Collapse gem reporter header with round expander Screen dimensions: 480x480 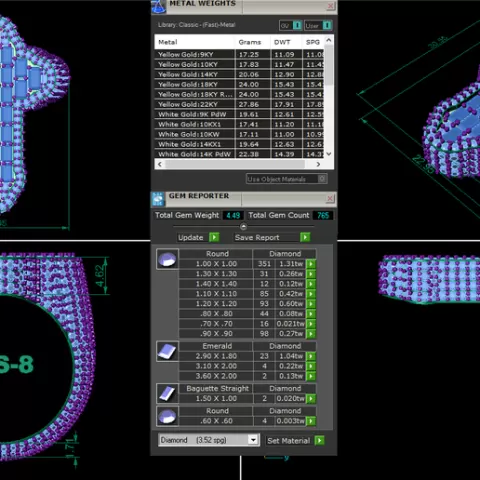click(x=243, y=227)
